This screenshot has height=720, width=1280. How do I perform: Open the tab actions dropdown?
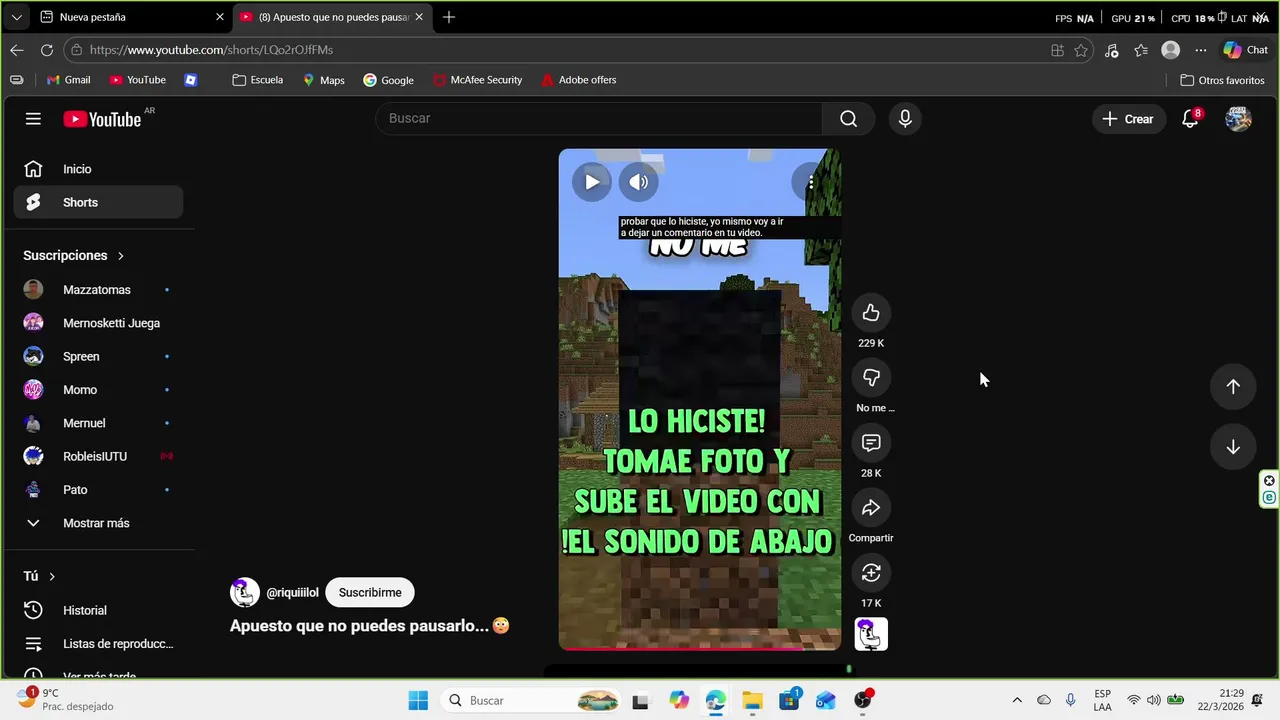click(16, 17)
